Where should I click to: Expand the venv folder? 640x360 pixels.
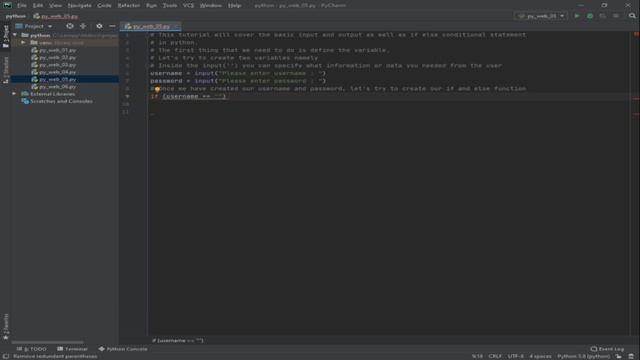[x=23, y=42]
